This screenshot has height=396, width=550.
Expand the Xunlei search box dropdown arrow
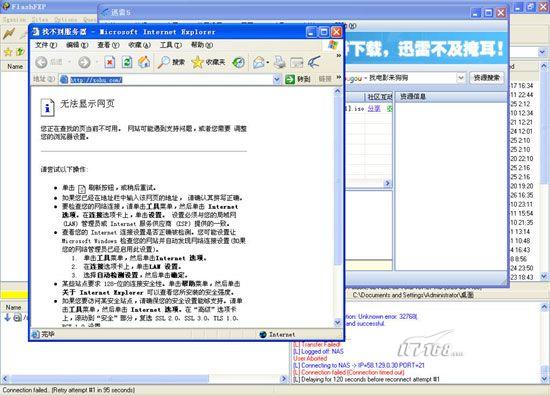(461, 78)
